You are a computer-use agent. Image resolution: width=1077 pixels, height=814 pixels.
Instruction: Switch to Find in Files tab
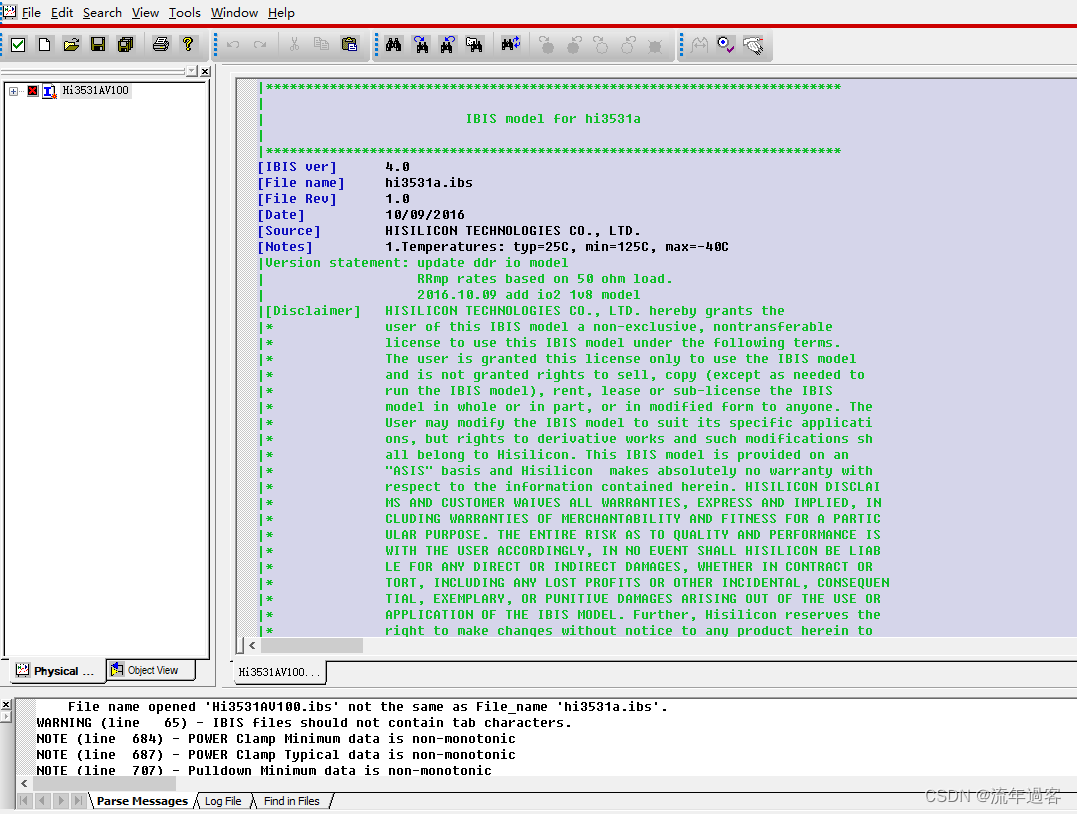point(292,801)
